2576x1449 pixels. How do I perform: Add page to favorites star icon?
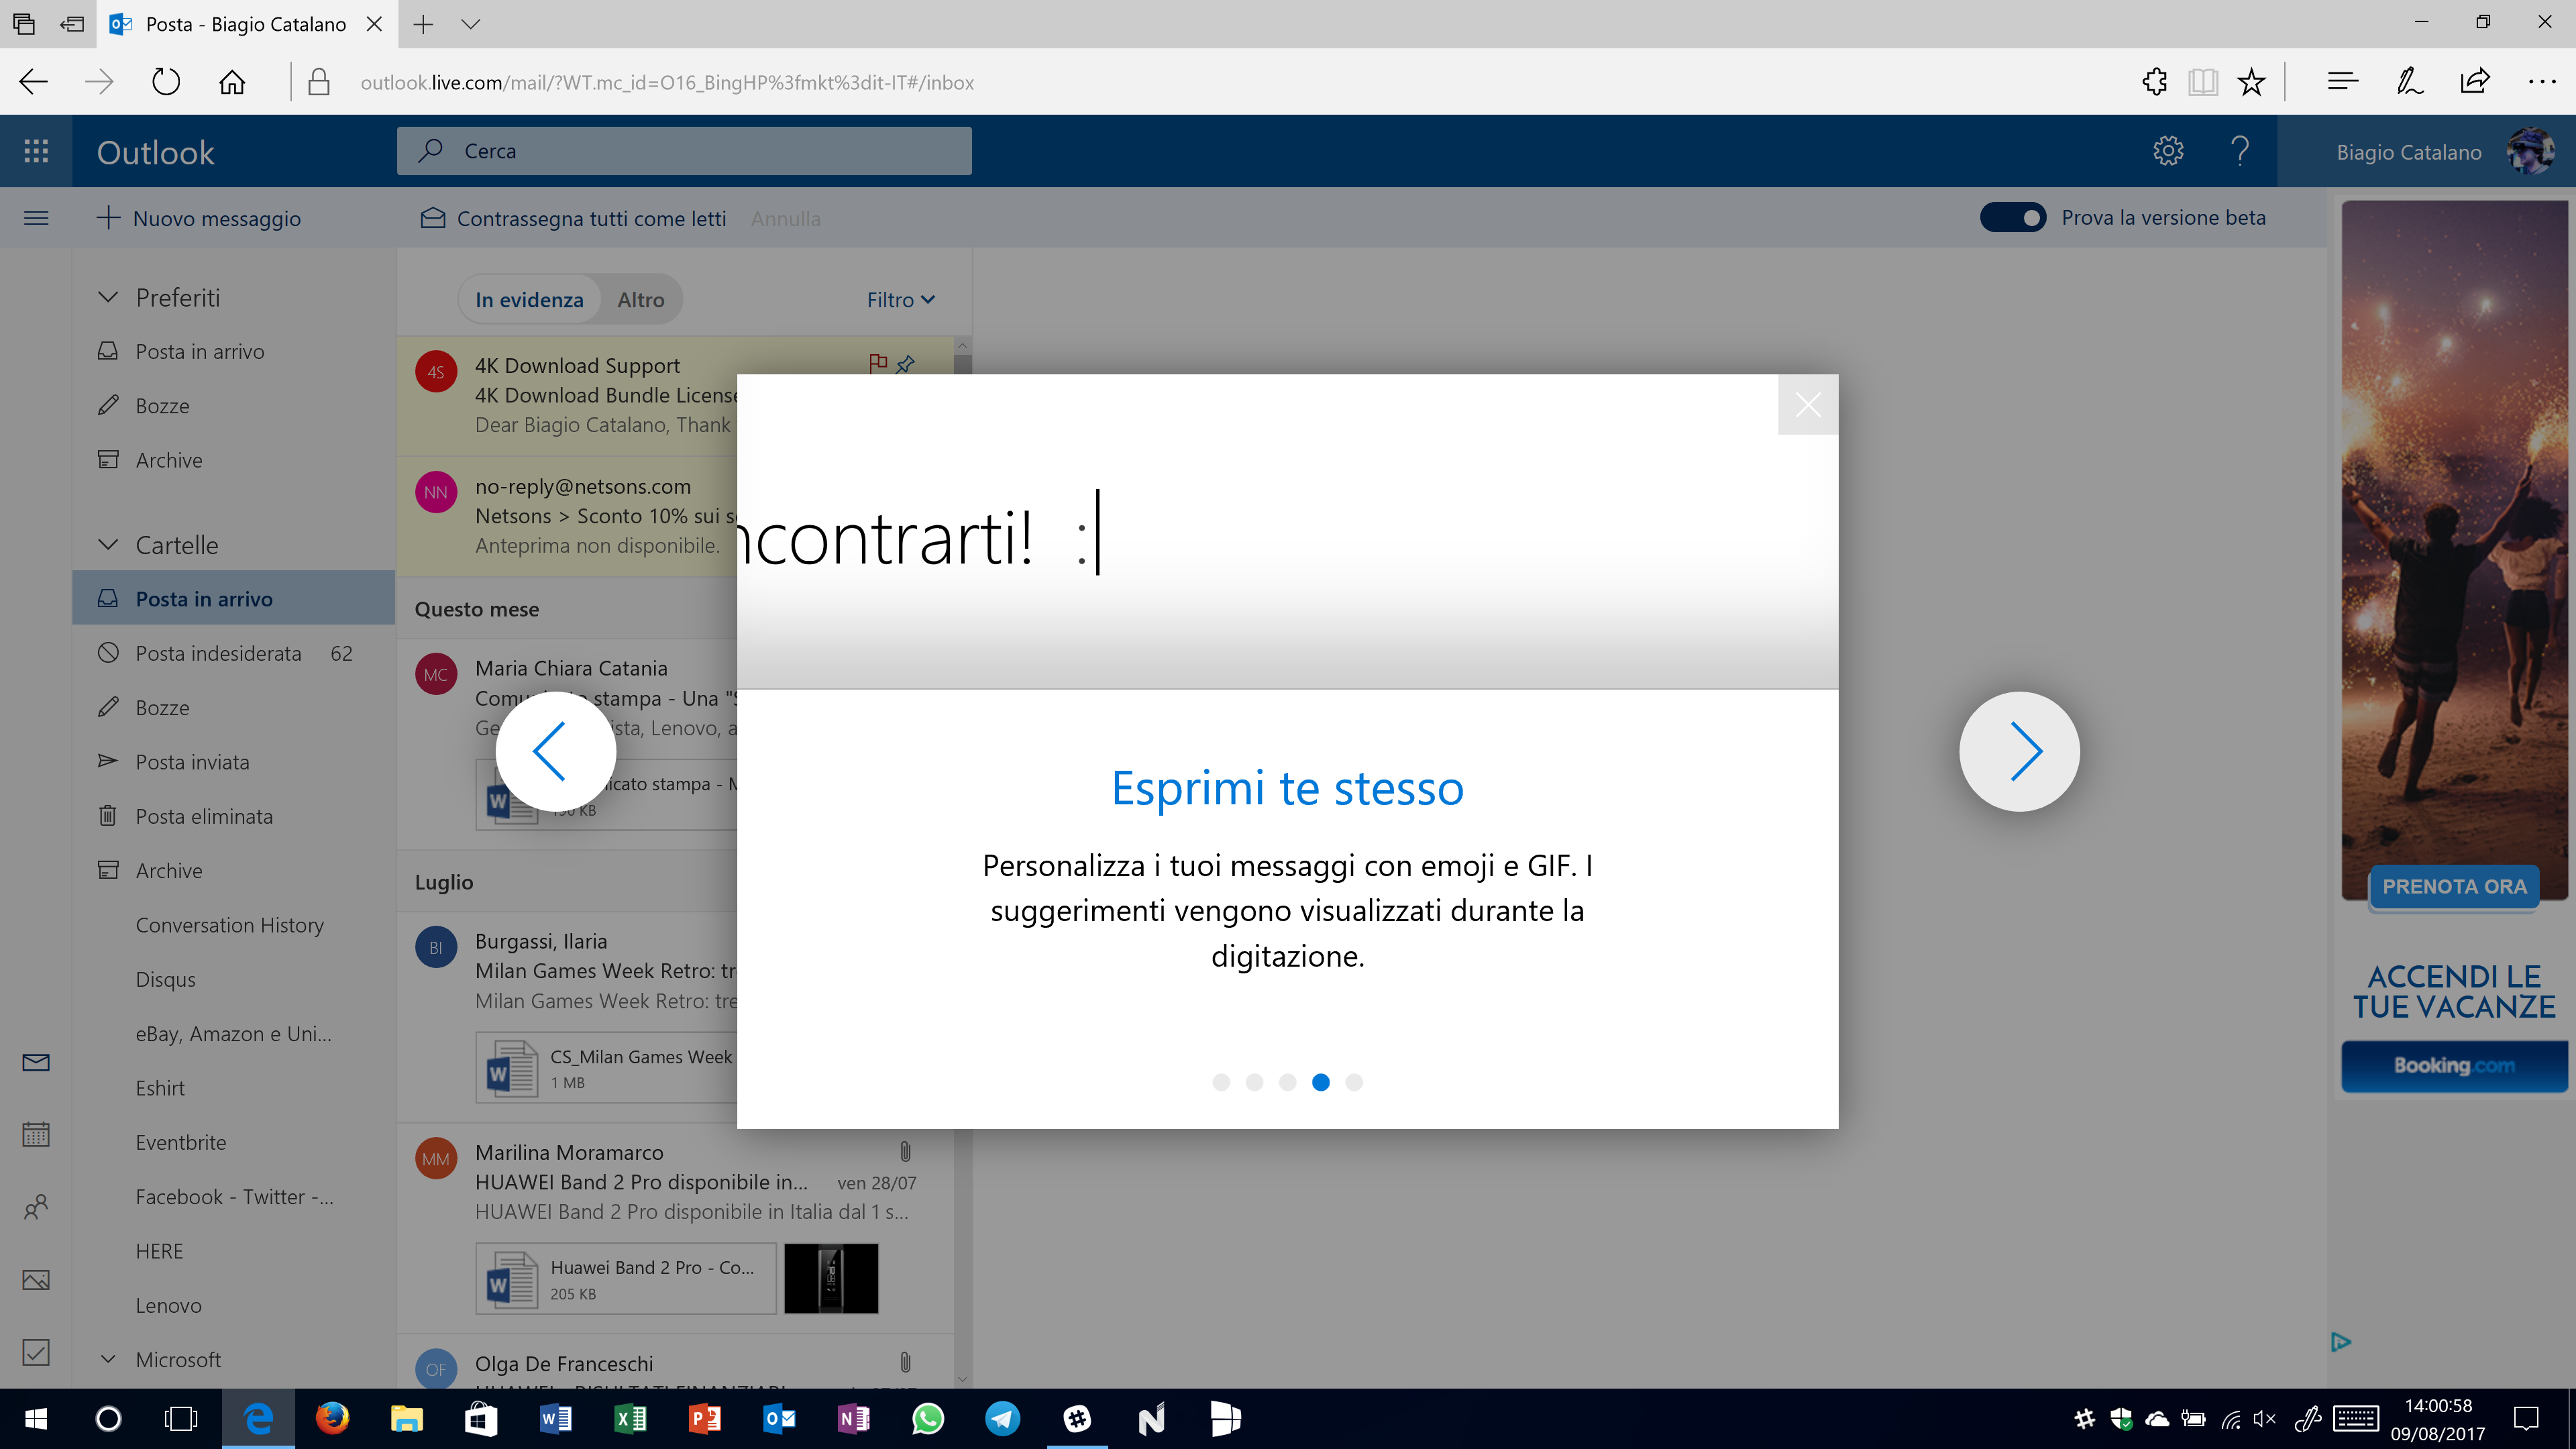(x=2251, y=82)
